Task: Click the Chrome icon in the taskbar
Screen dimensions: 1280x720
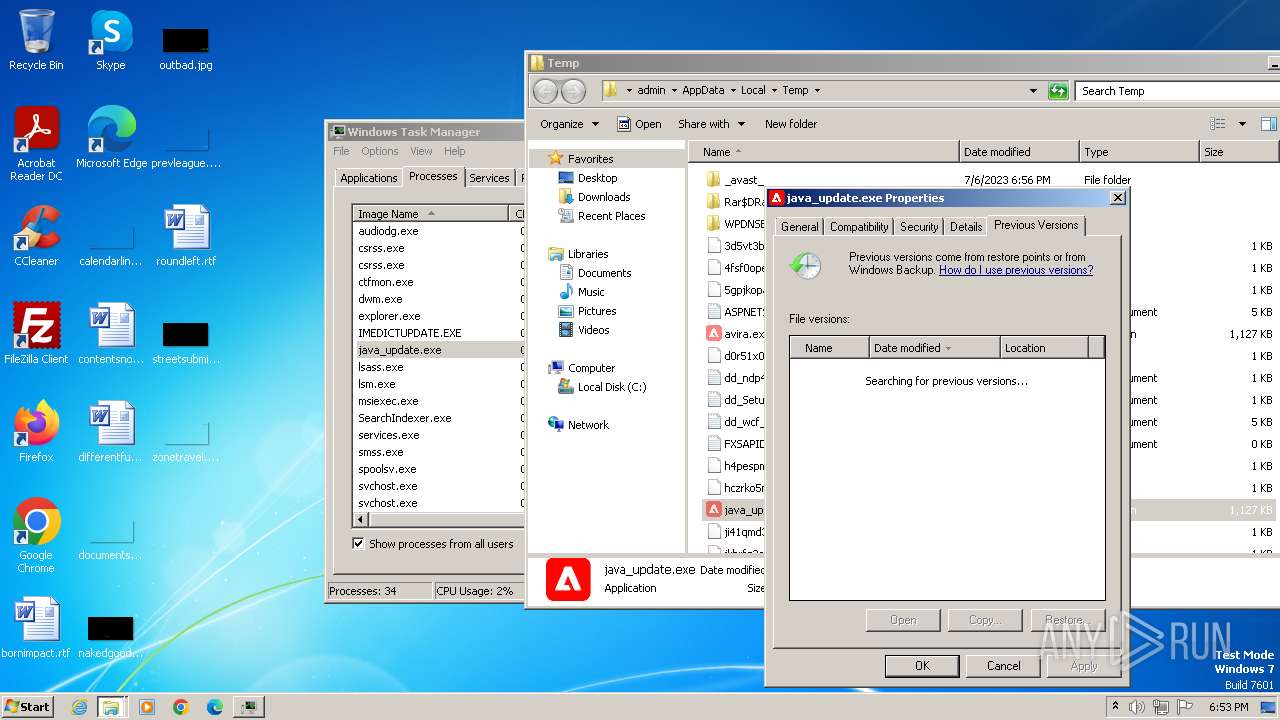Action: coord(181,707)
